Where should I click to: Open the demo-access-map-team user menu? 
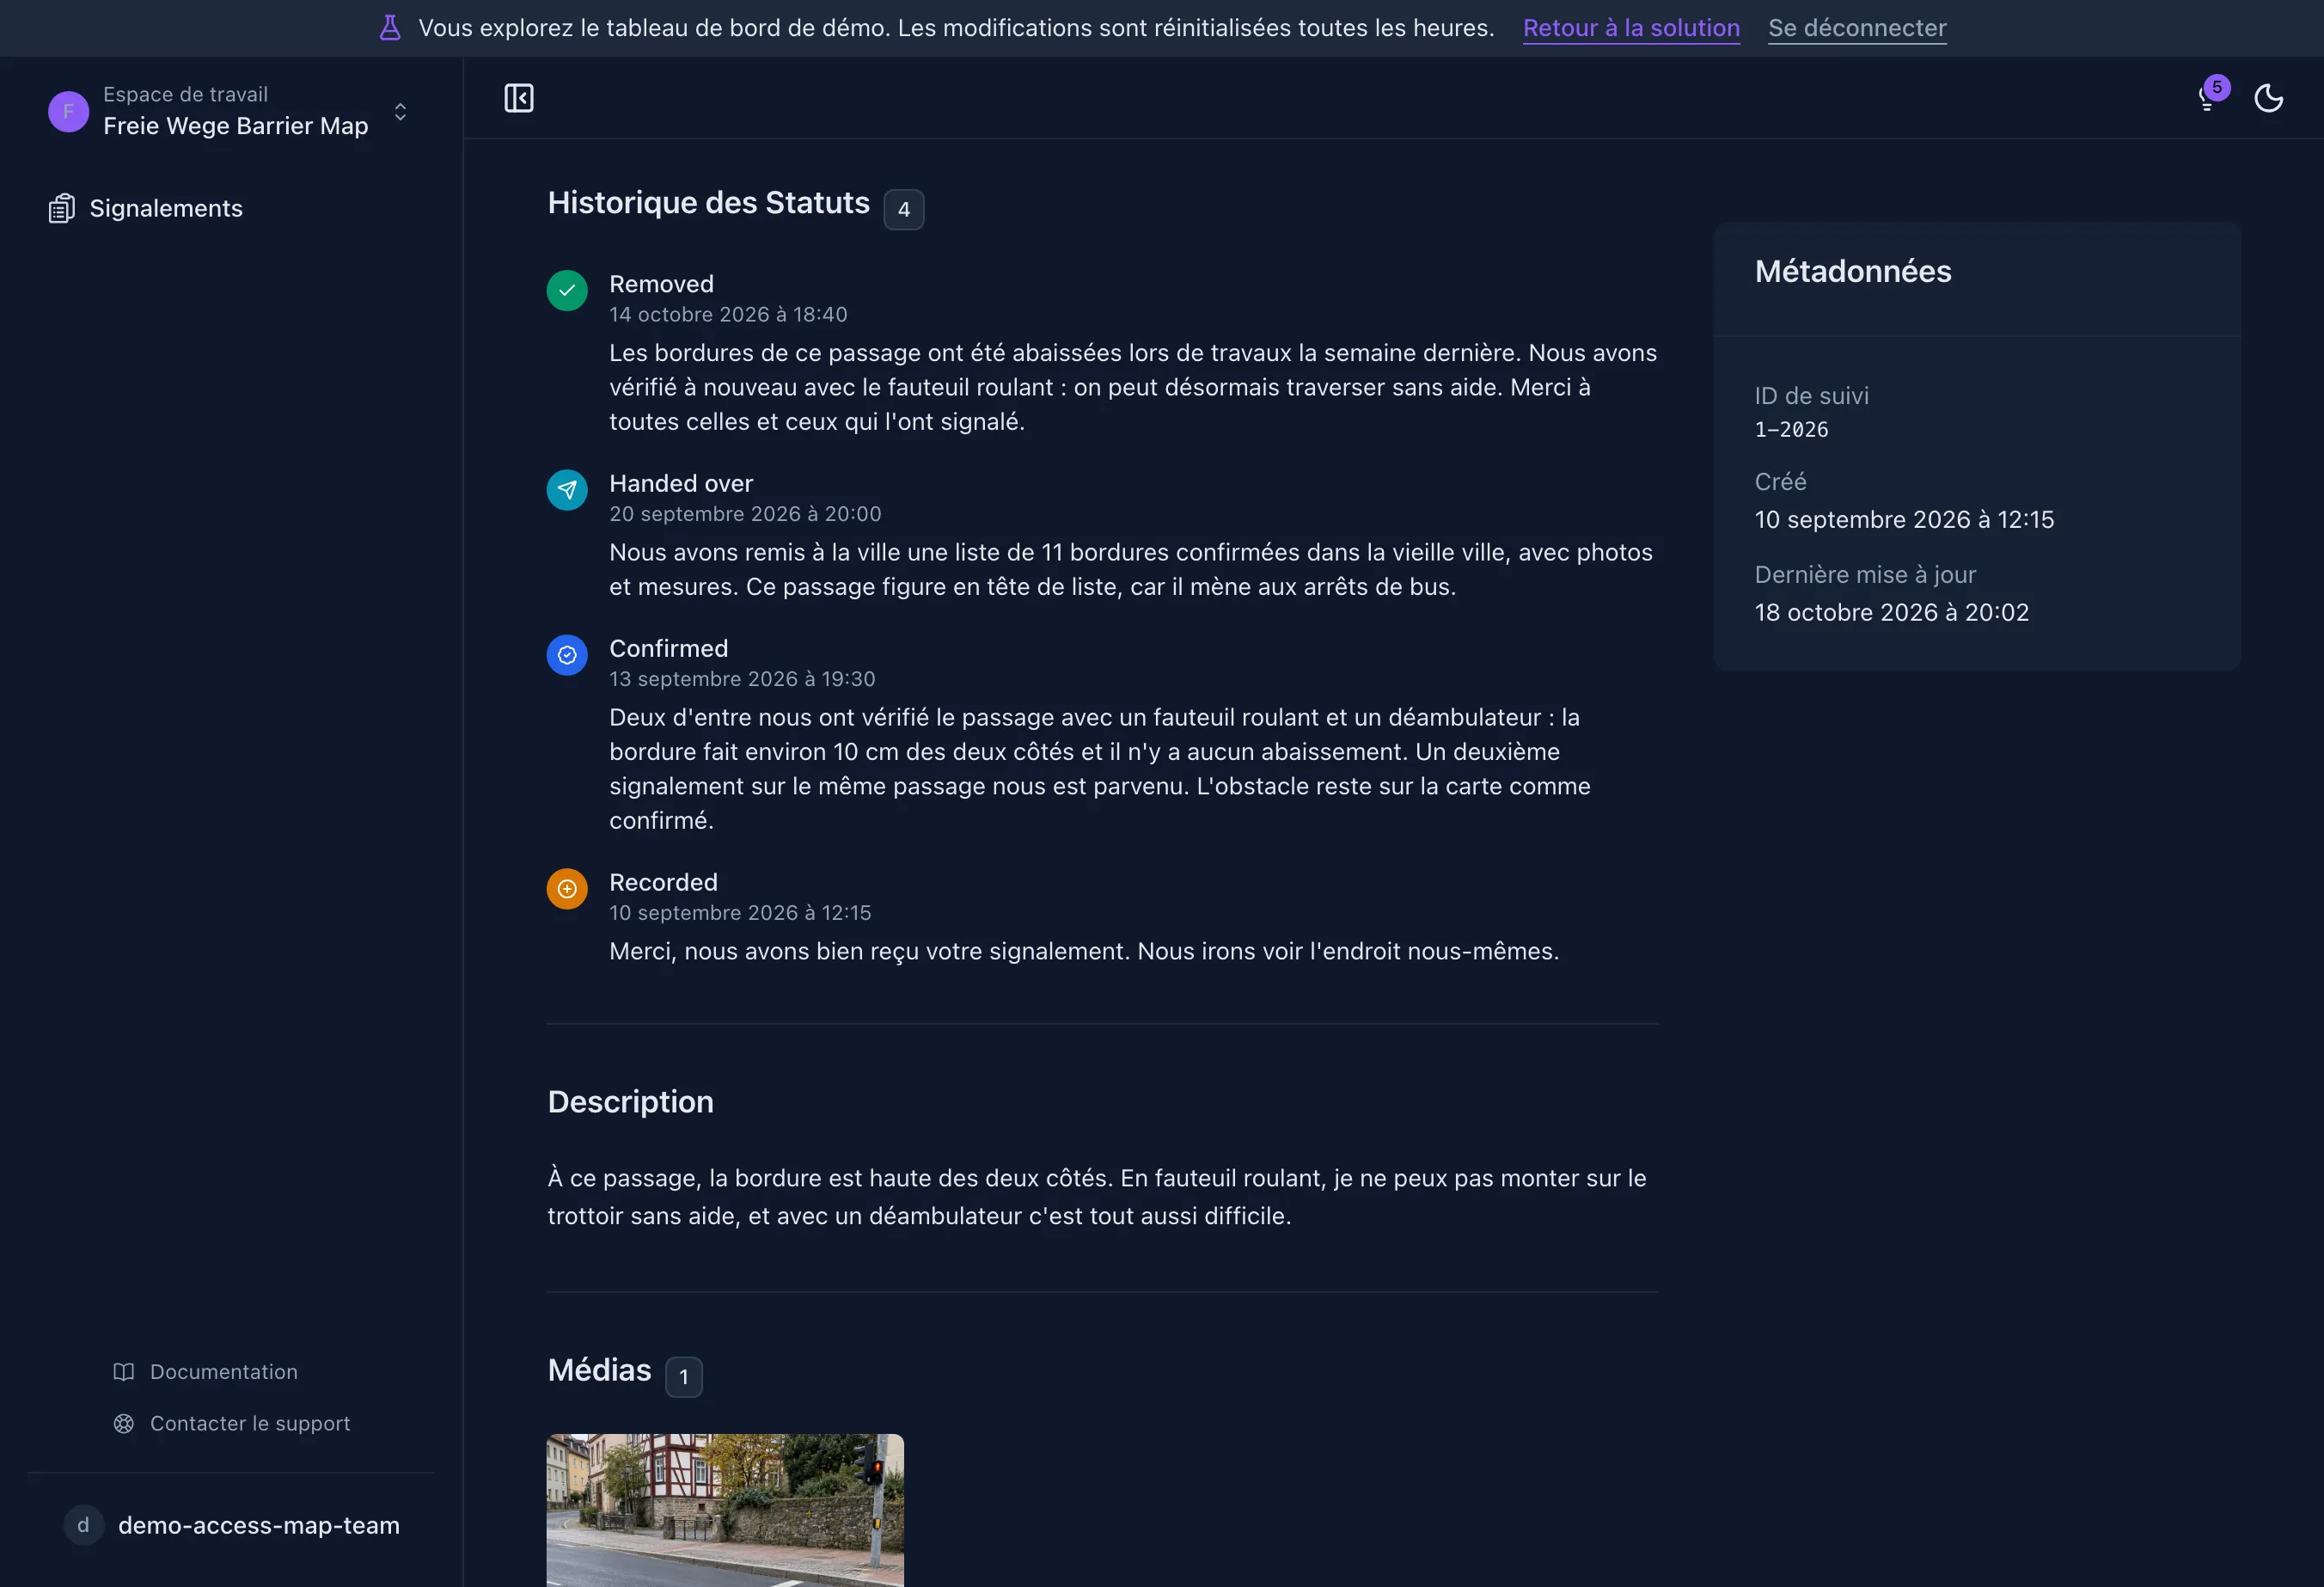click(x=231, y=1525)
